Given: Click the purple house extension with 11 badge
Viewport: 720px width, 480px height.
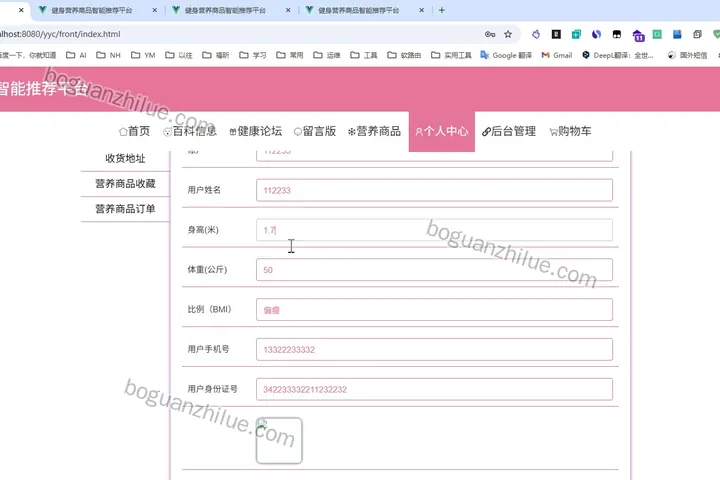Looking at the screenshot, I should tap(638, 35).
